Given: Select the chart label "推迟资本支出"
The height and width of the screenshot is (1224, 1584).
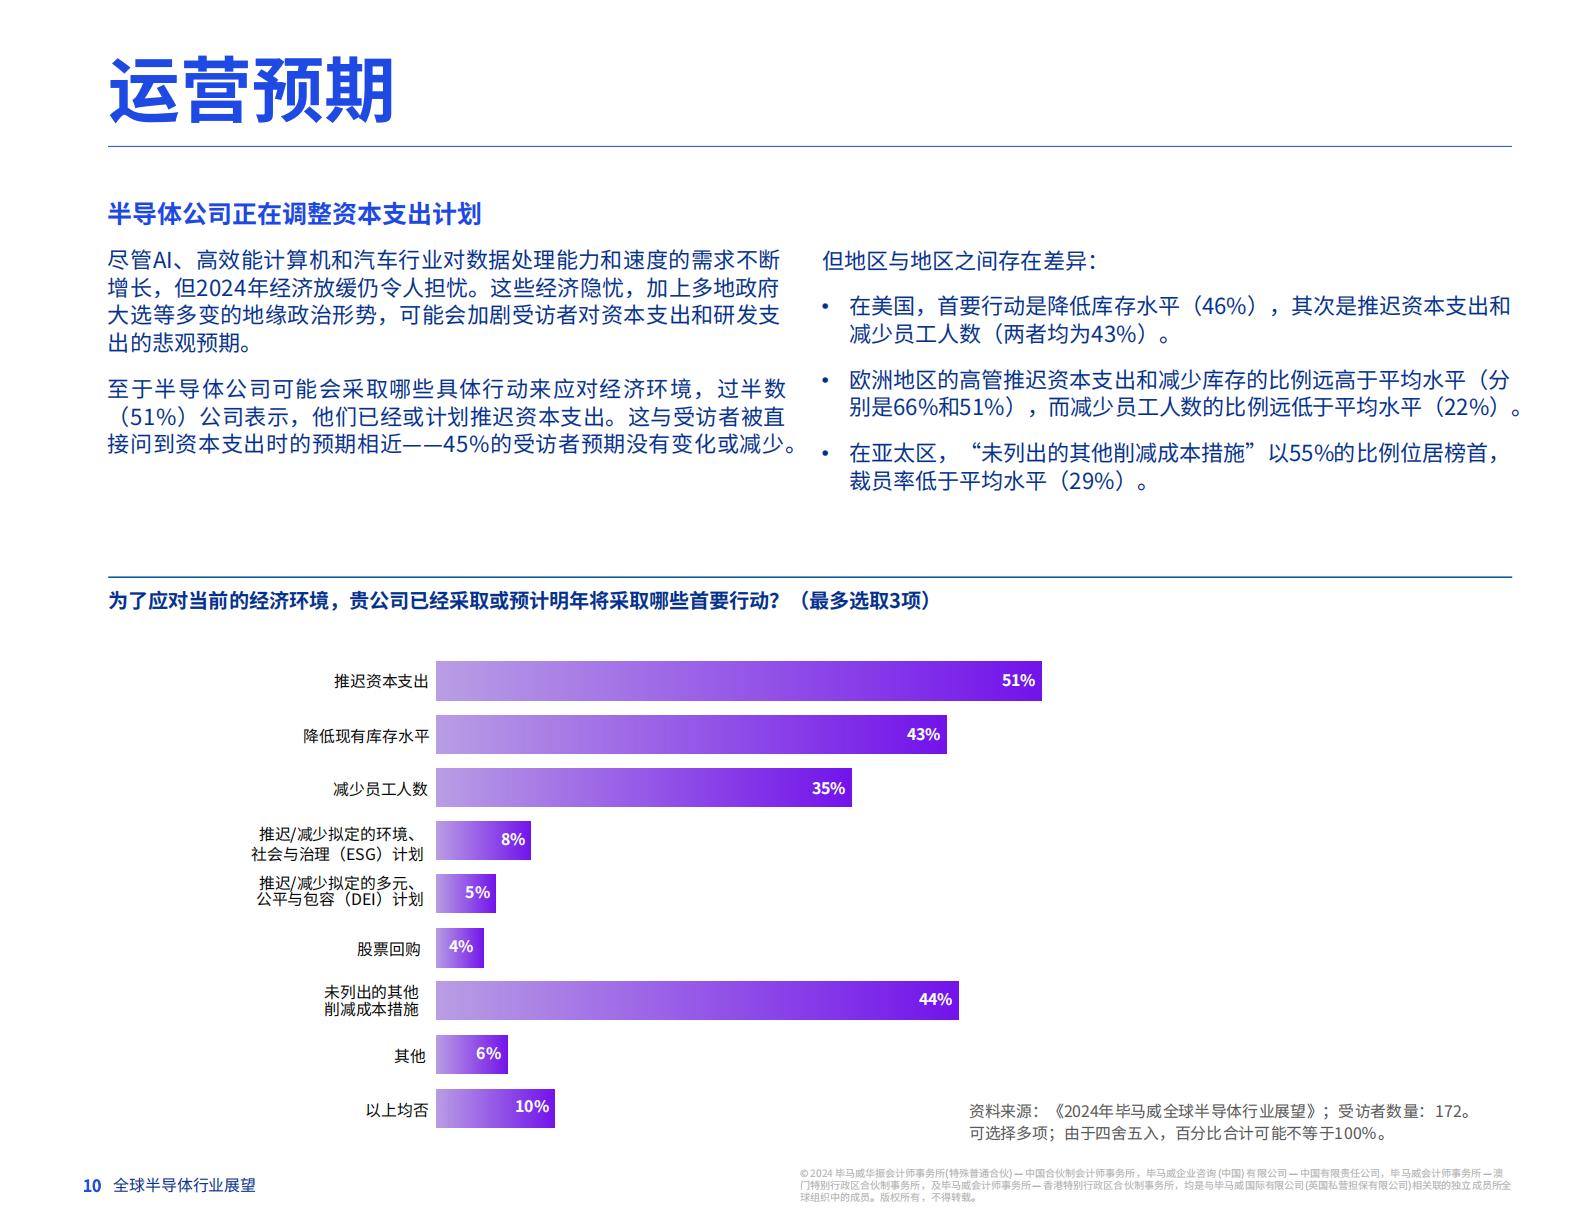Looking at the screenshot, I should pyautogui.click(x=381, y=681).
